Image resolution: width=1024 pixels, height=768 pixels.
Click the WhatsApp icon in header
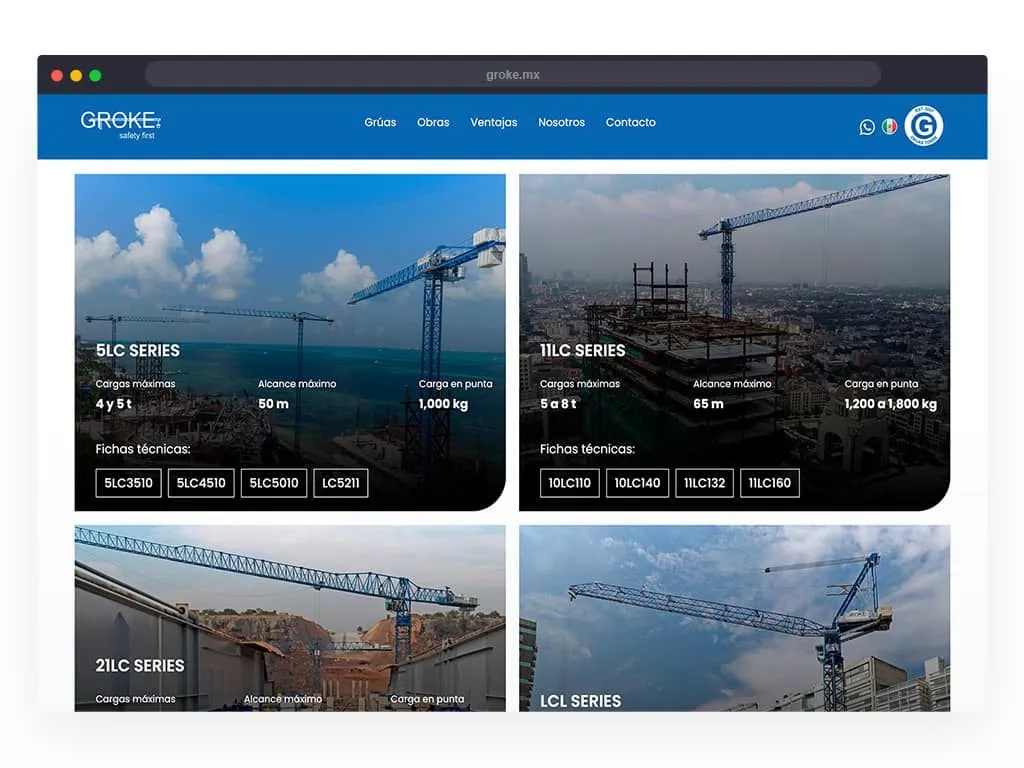tap(867, 127)
